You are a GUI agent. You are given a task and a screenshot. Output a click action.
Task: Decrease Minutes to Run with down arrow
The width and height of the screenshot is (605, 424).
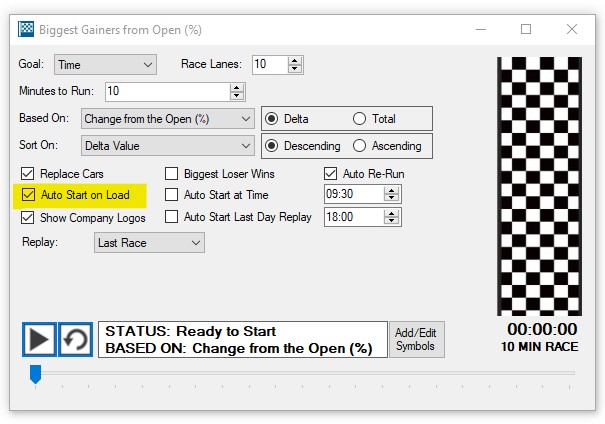(x=237, y=96)
